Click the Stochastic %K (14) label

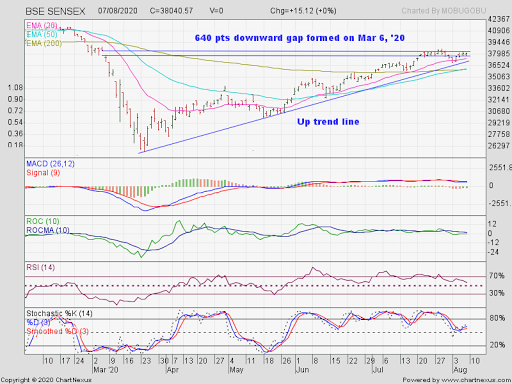pyautogui.click(x=59, y=313)
